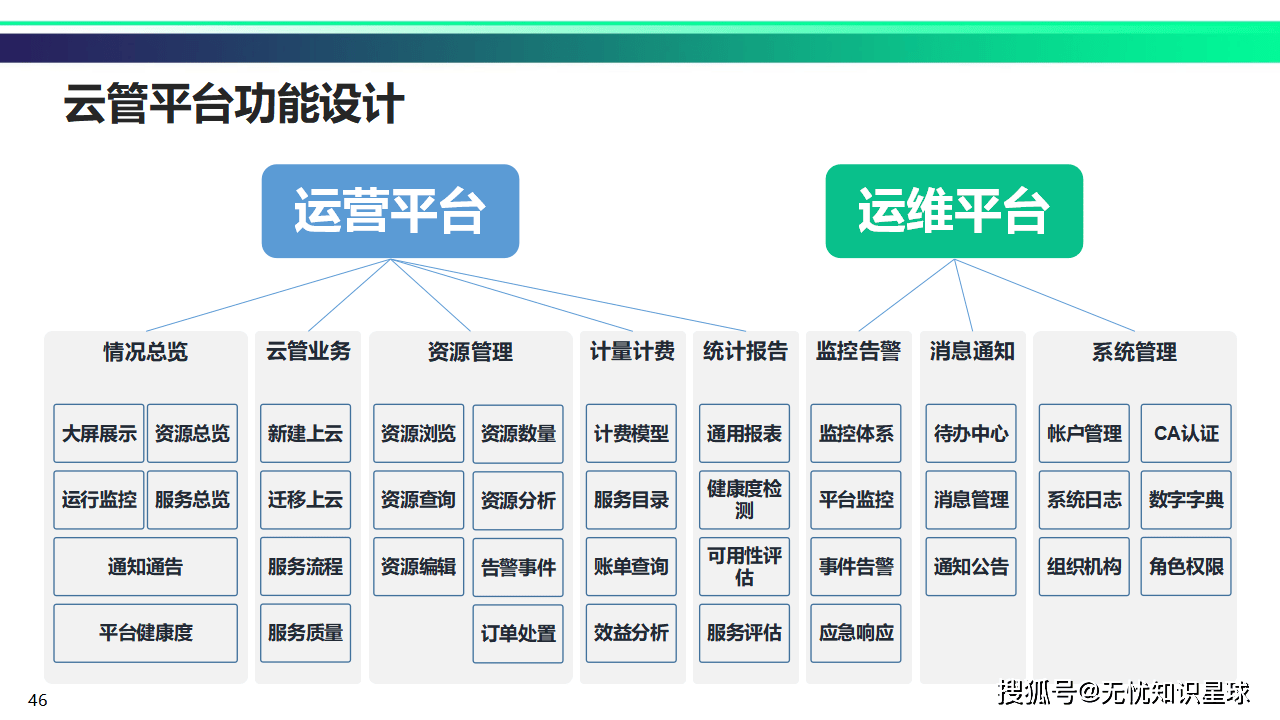The width and height of the screenshot is (1280, 720).
Task: Select the 服务评估 box
Action: tap(744, 633)
